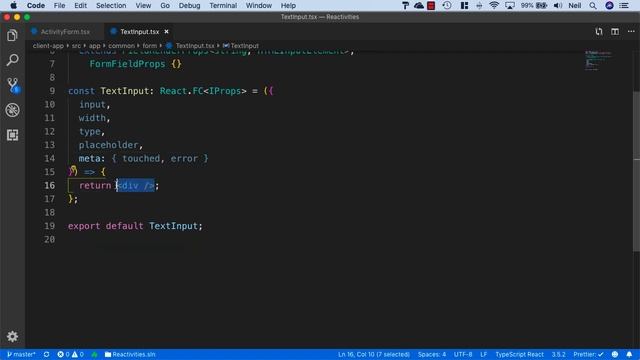Click the word 'placeholder' on line 13
This screenshot has width=640, height=360.
[x=109, y=145]
